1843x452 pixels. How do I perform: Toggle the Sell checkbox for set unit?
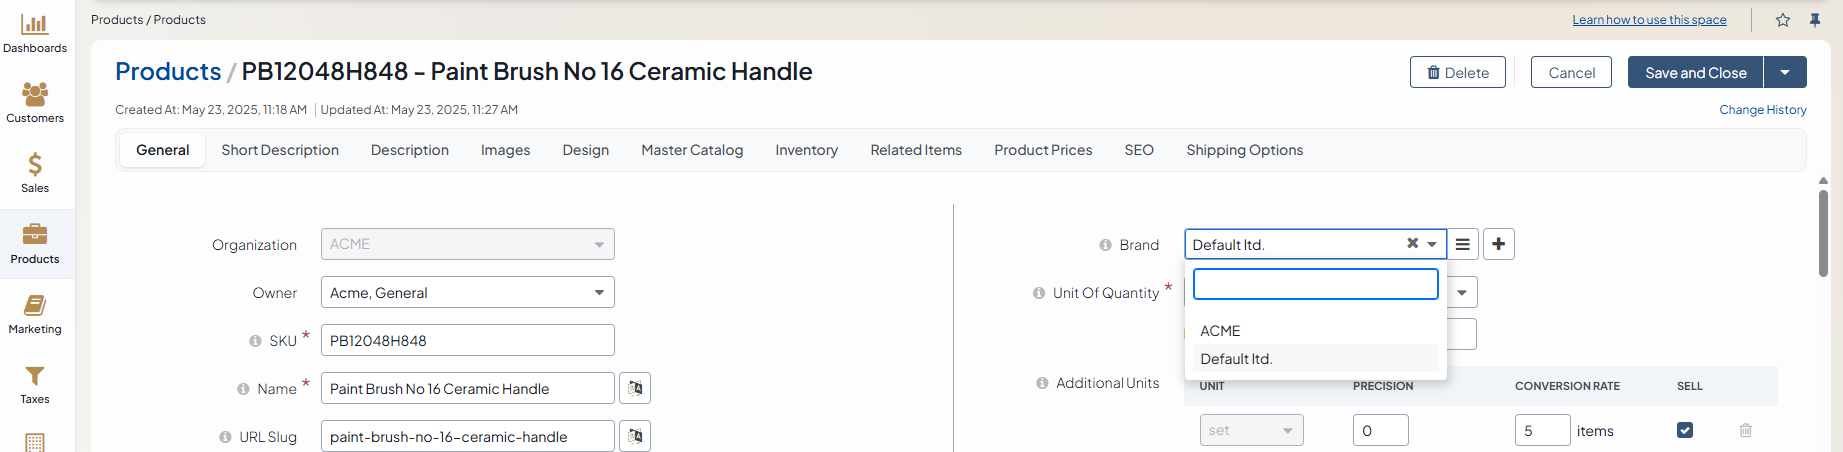pos(1685,430)
